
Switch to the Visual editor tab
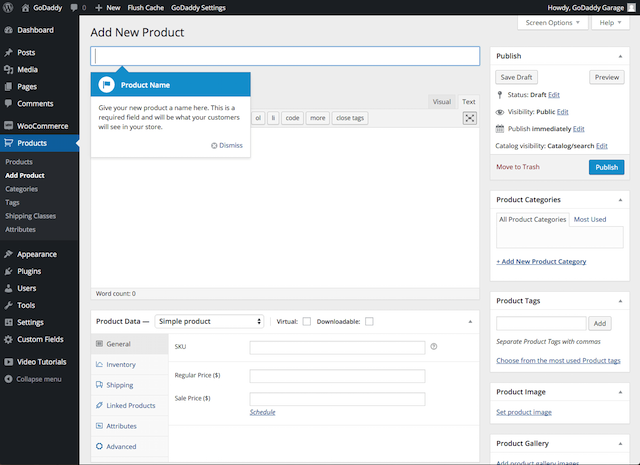(442, 102)
